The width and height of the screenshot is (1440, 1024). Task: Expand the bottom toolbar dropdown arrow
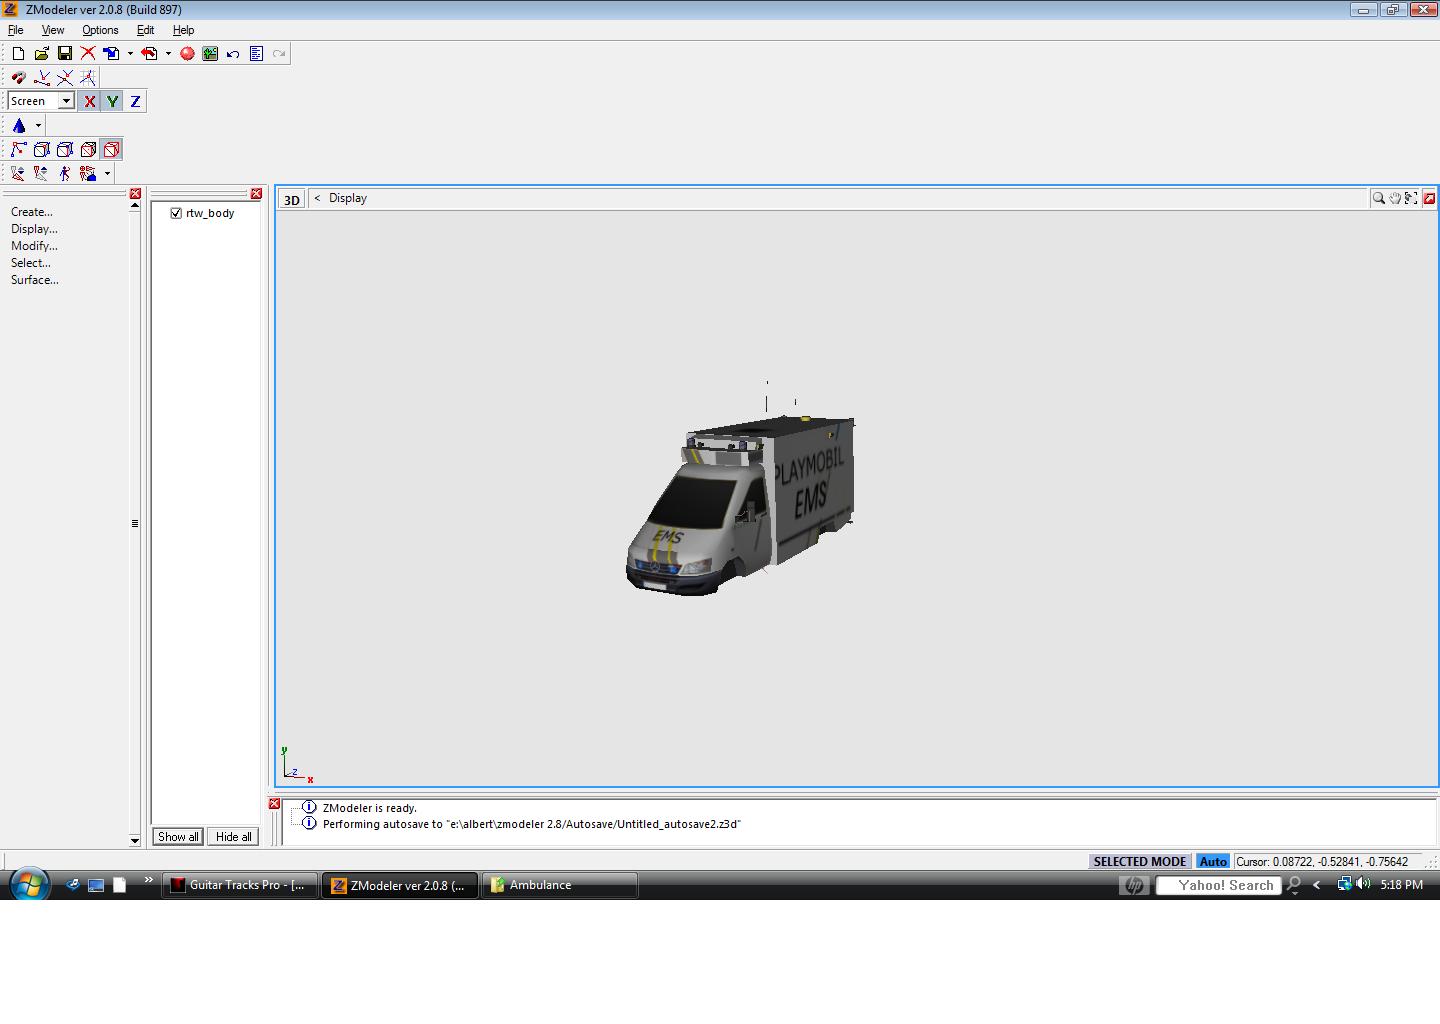click(x=107, y=173)
